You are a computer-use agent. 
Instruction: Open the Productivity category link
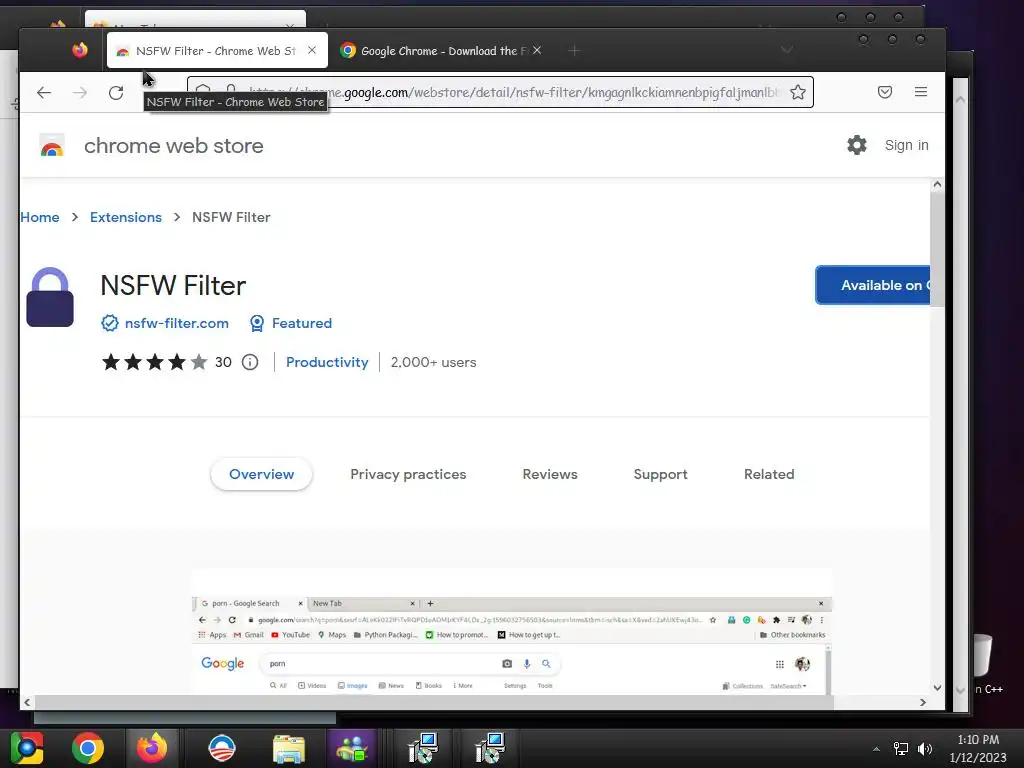click(327, 362)
